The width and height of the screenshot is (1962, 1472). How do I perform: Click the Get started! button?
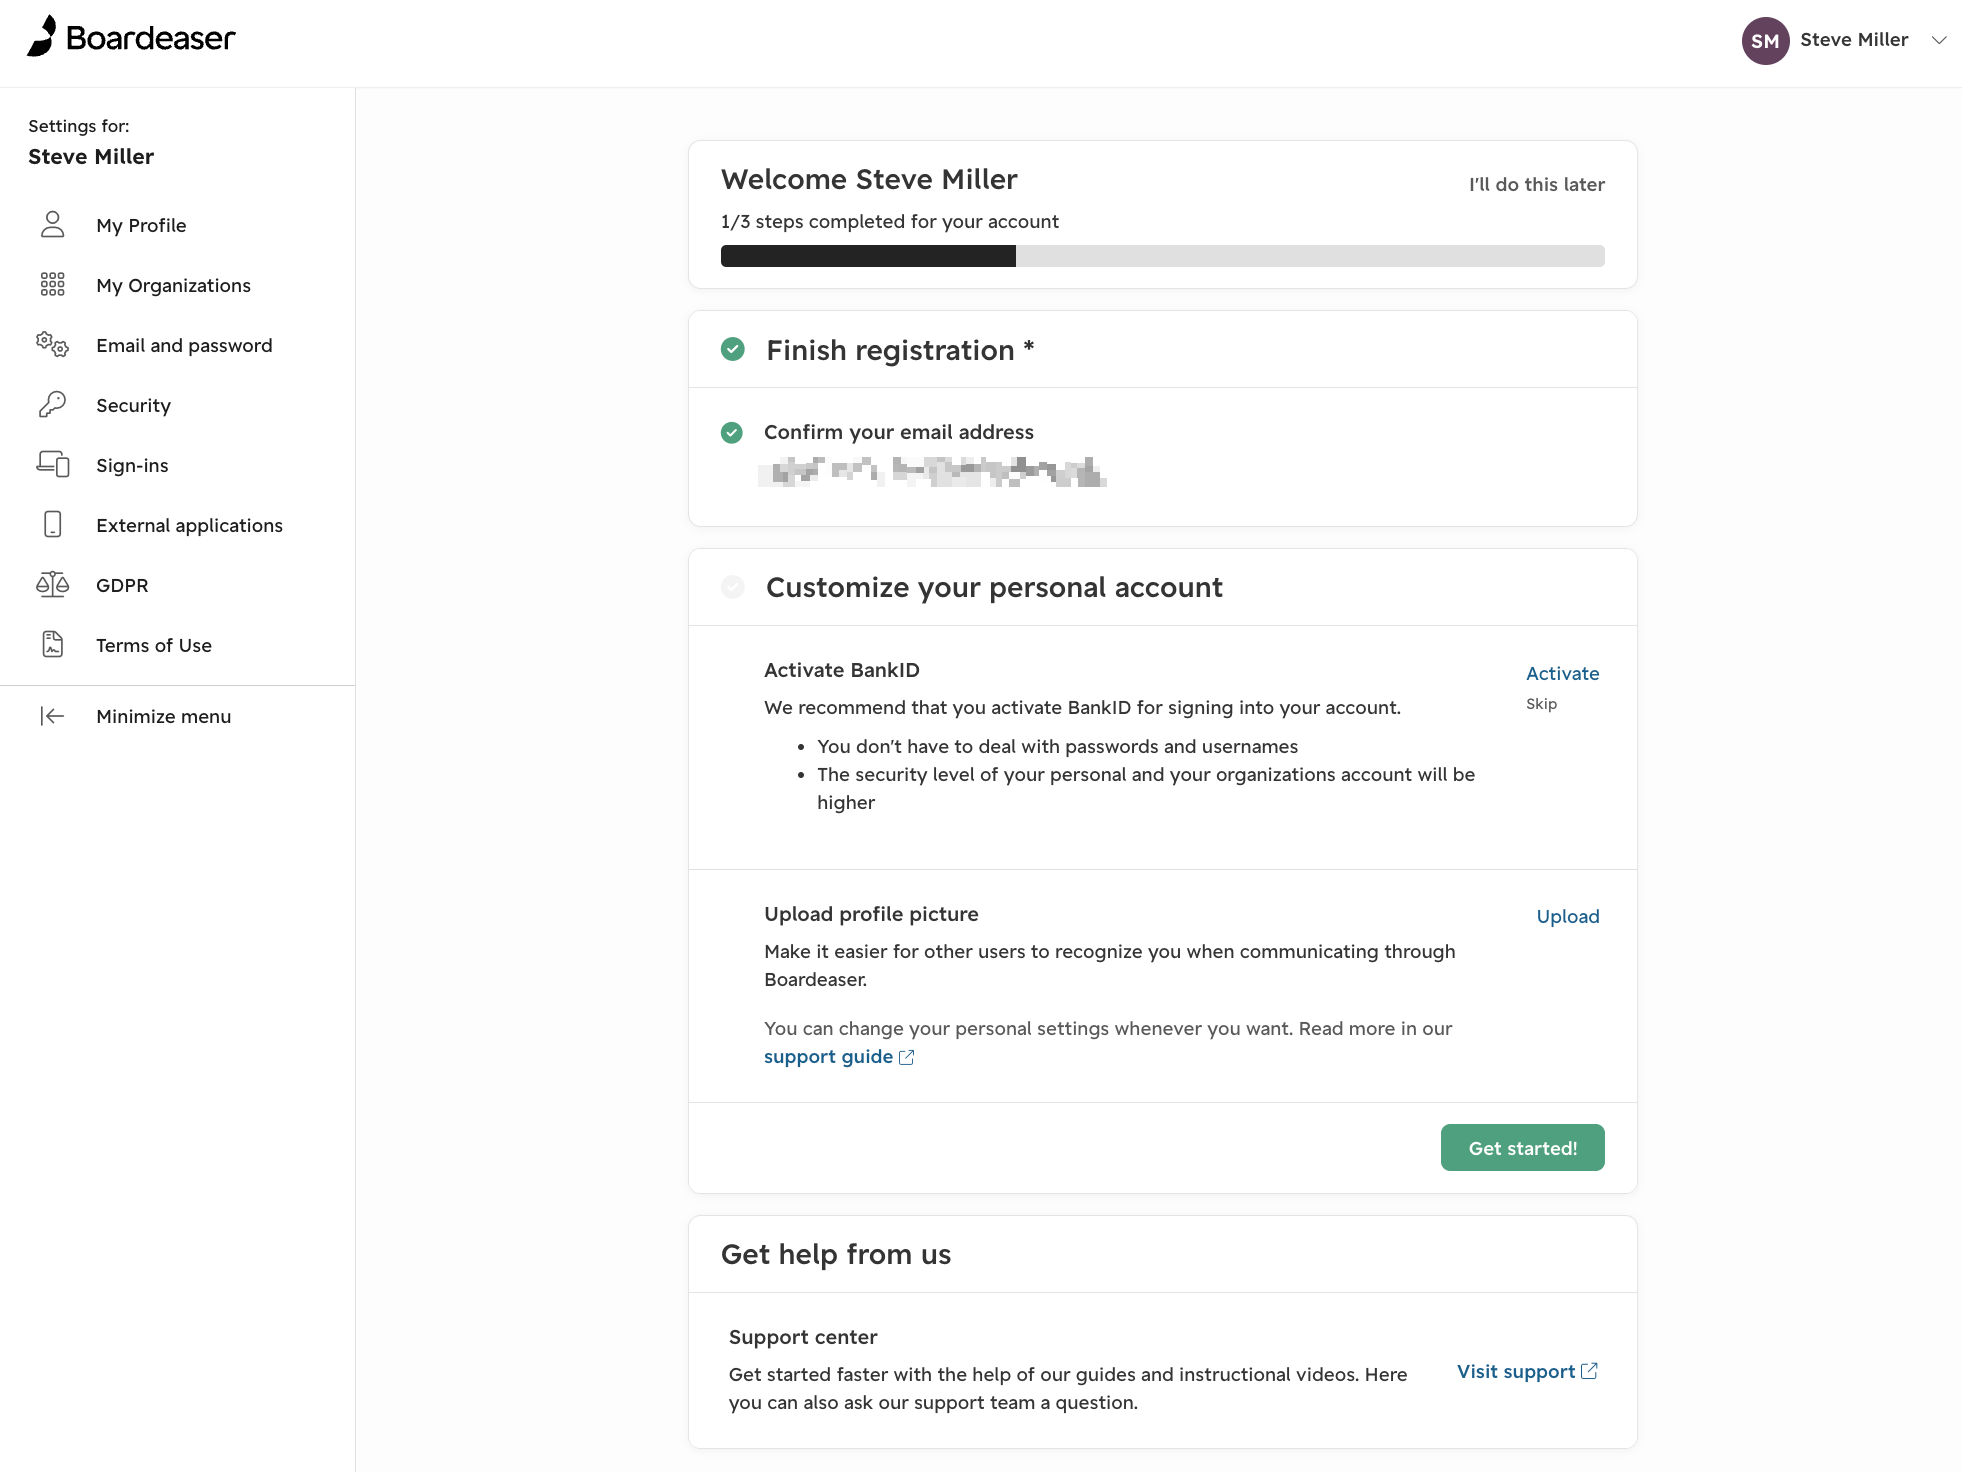pos(1522,1148)
